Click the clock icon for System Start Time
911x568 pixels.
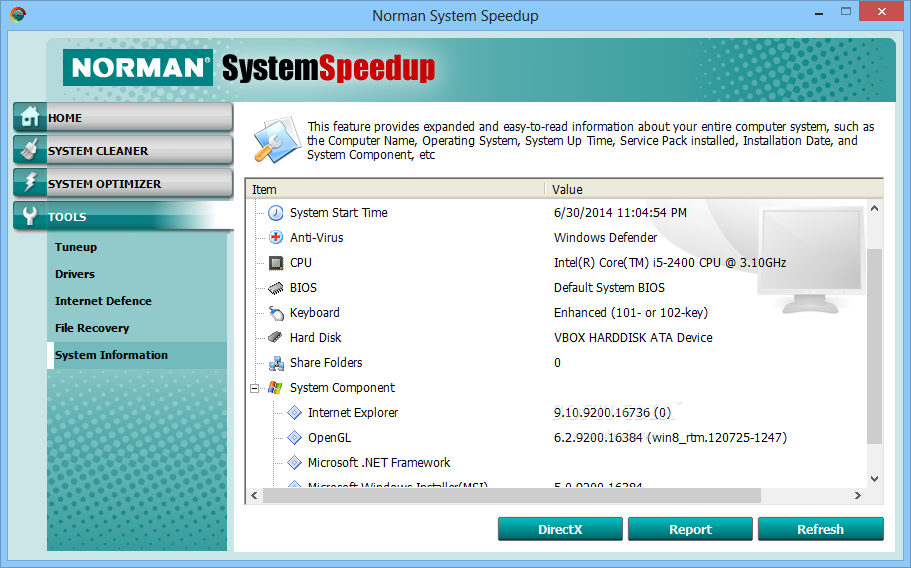pos(275,213)
